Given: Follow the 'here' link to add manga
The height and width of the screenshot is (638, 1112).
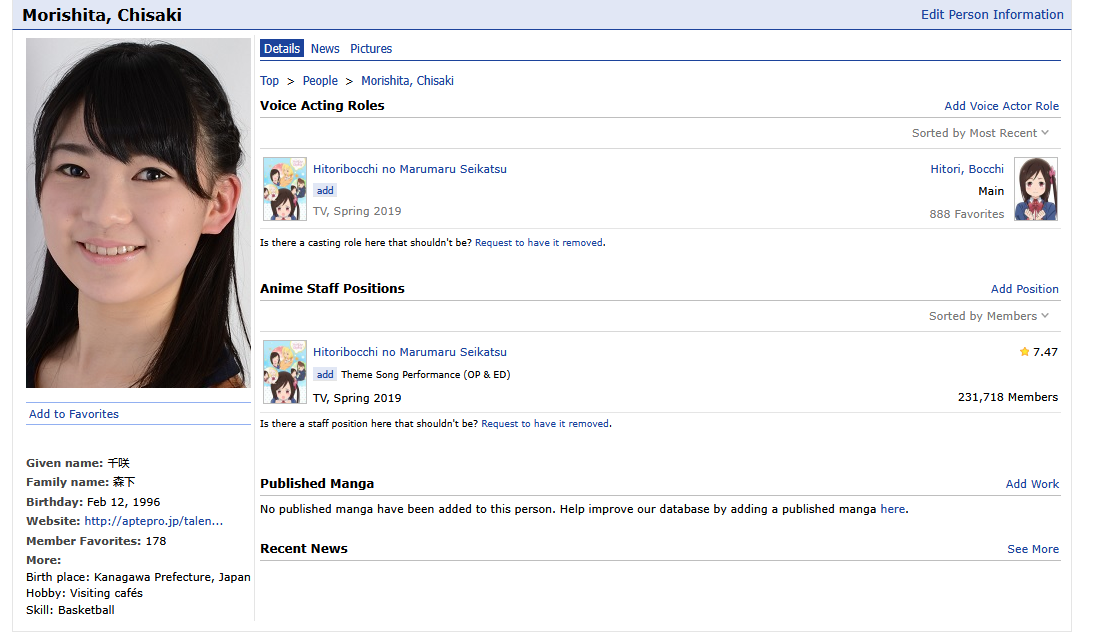Looking at the screenshot, I should pyautogui.click(x=892, y=509).
